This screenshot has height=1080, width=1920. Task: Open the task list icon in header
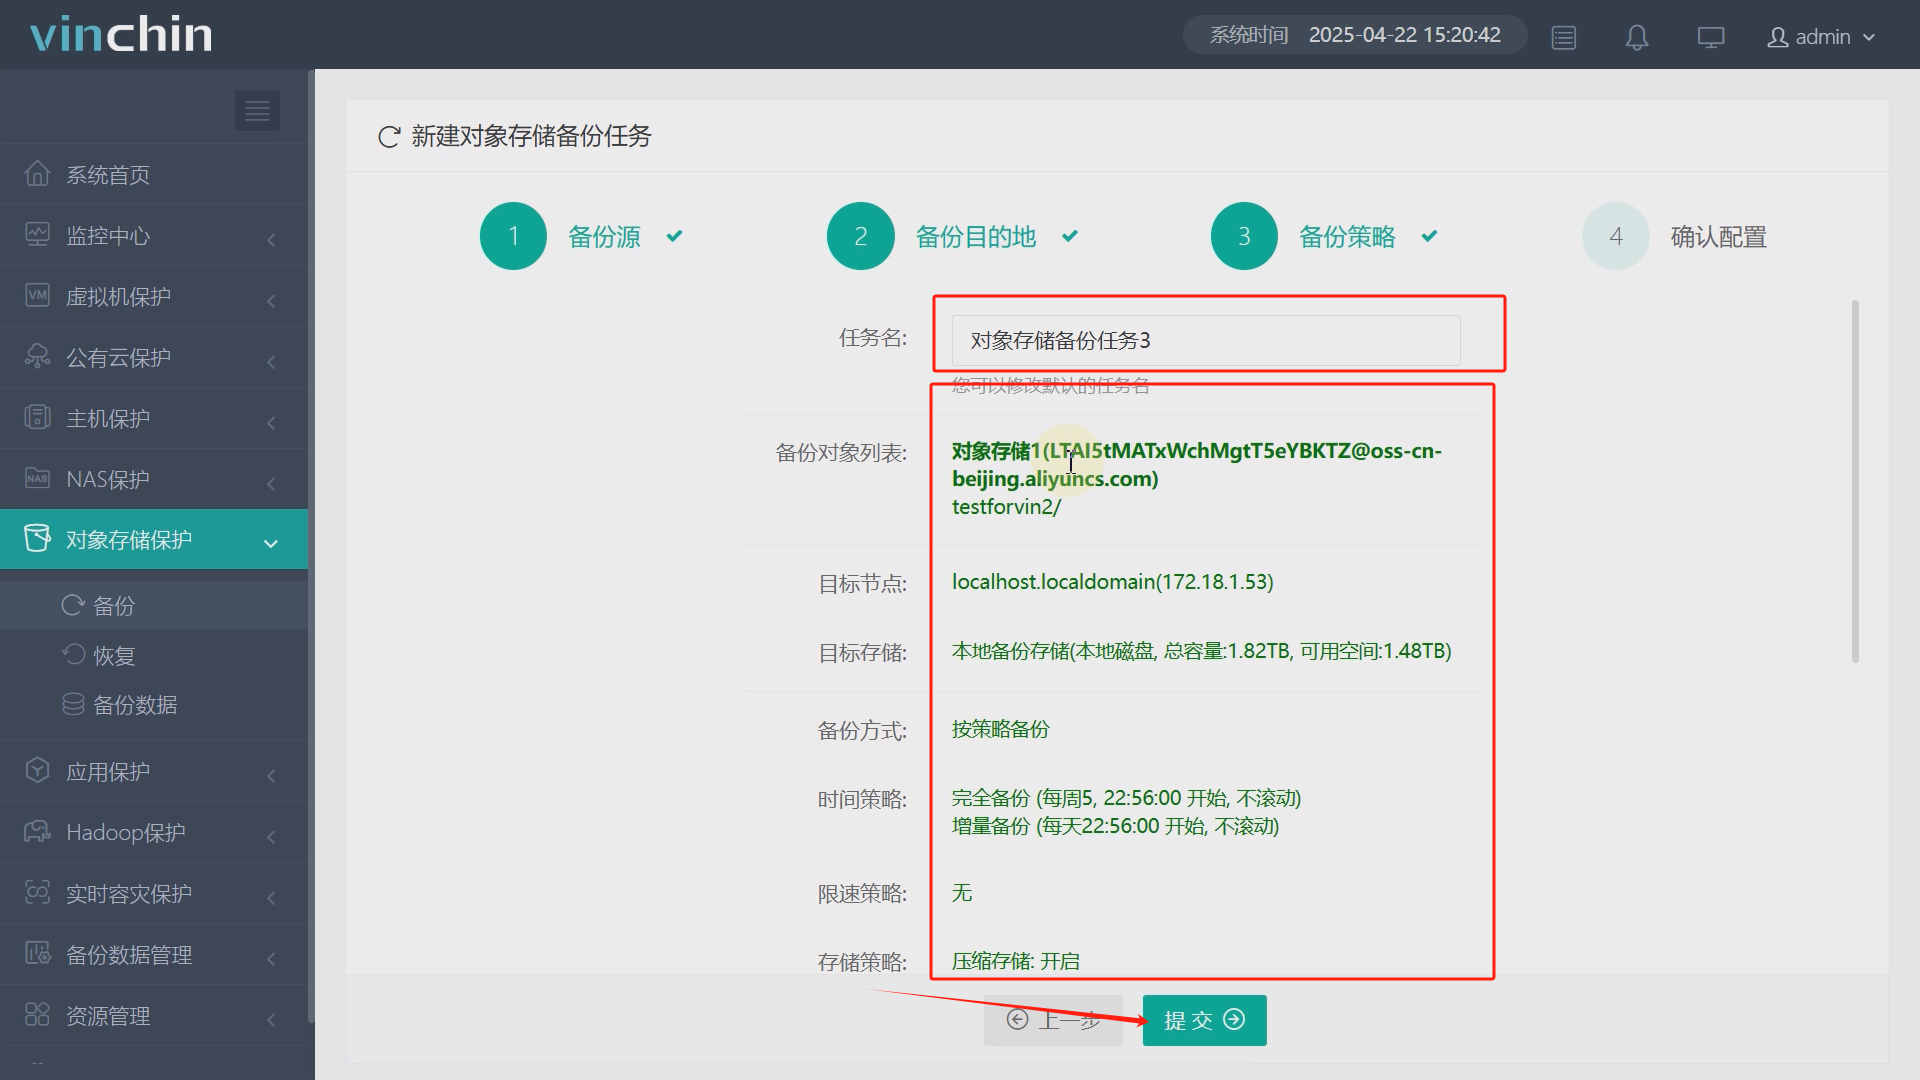(1563, 37)
